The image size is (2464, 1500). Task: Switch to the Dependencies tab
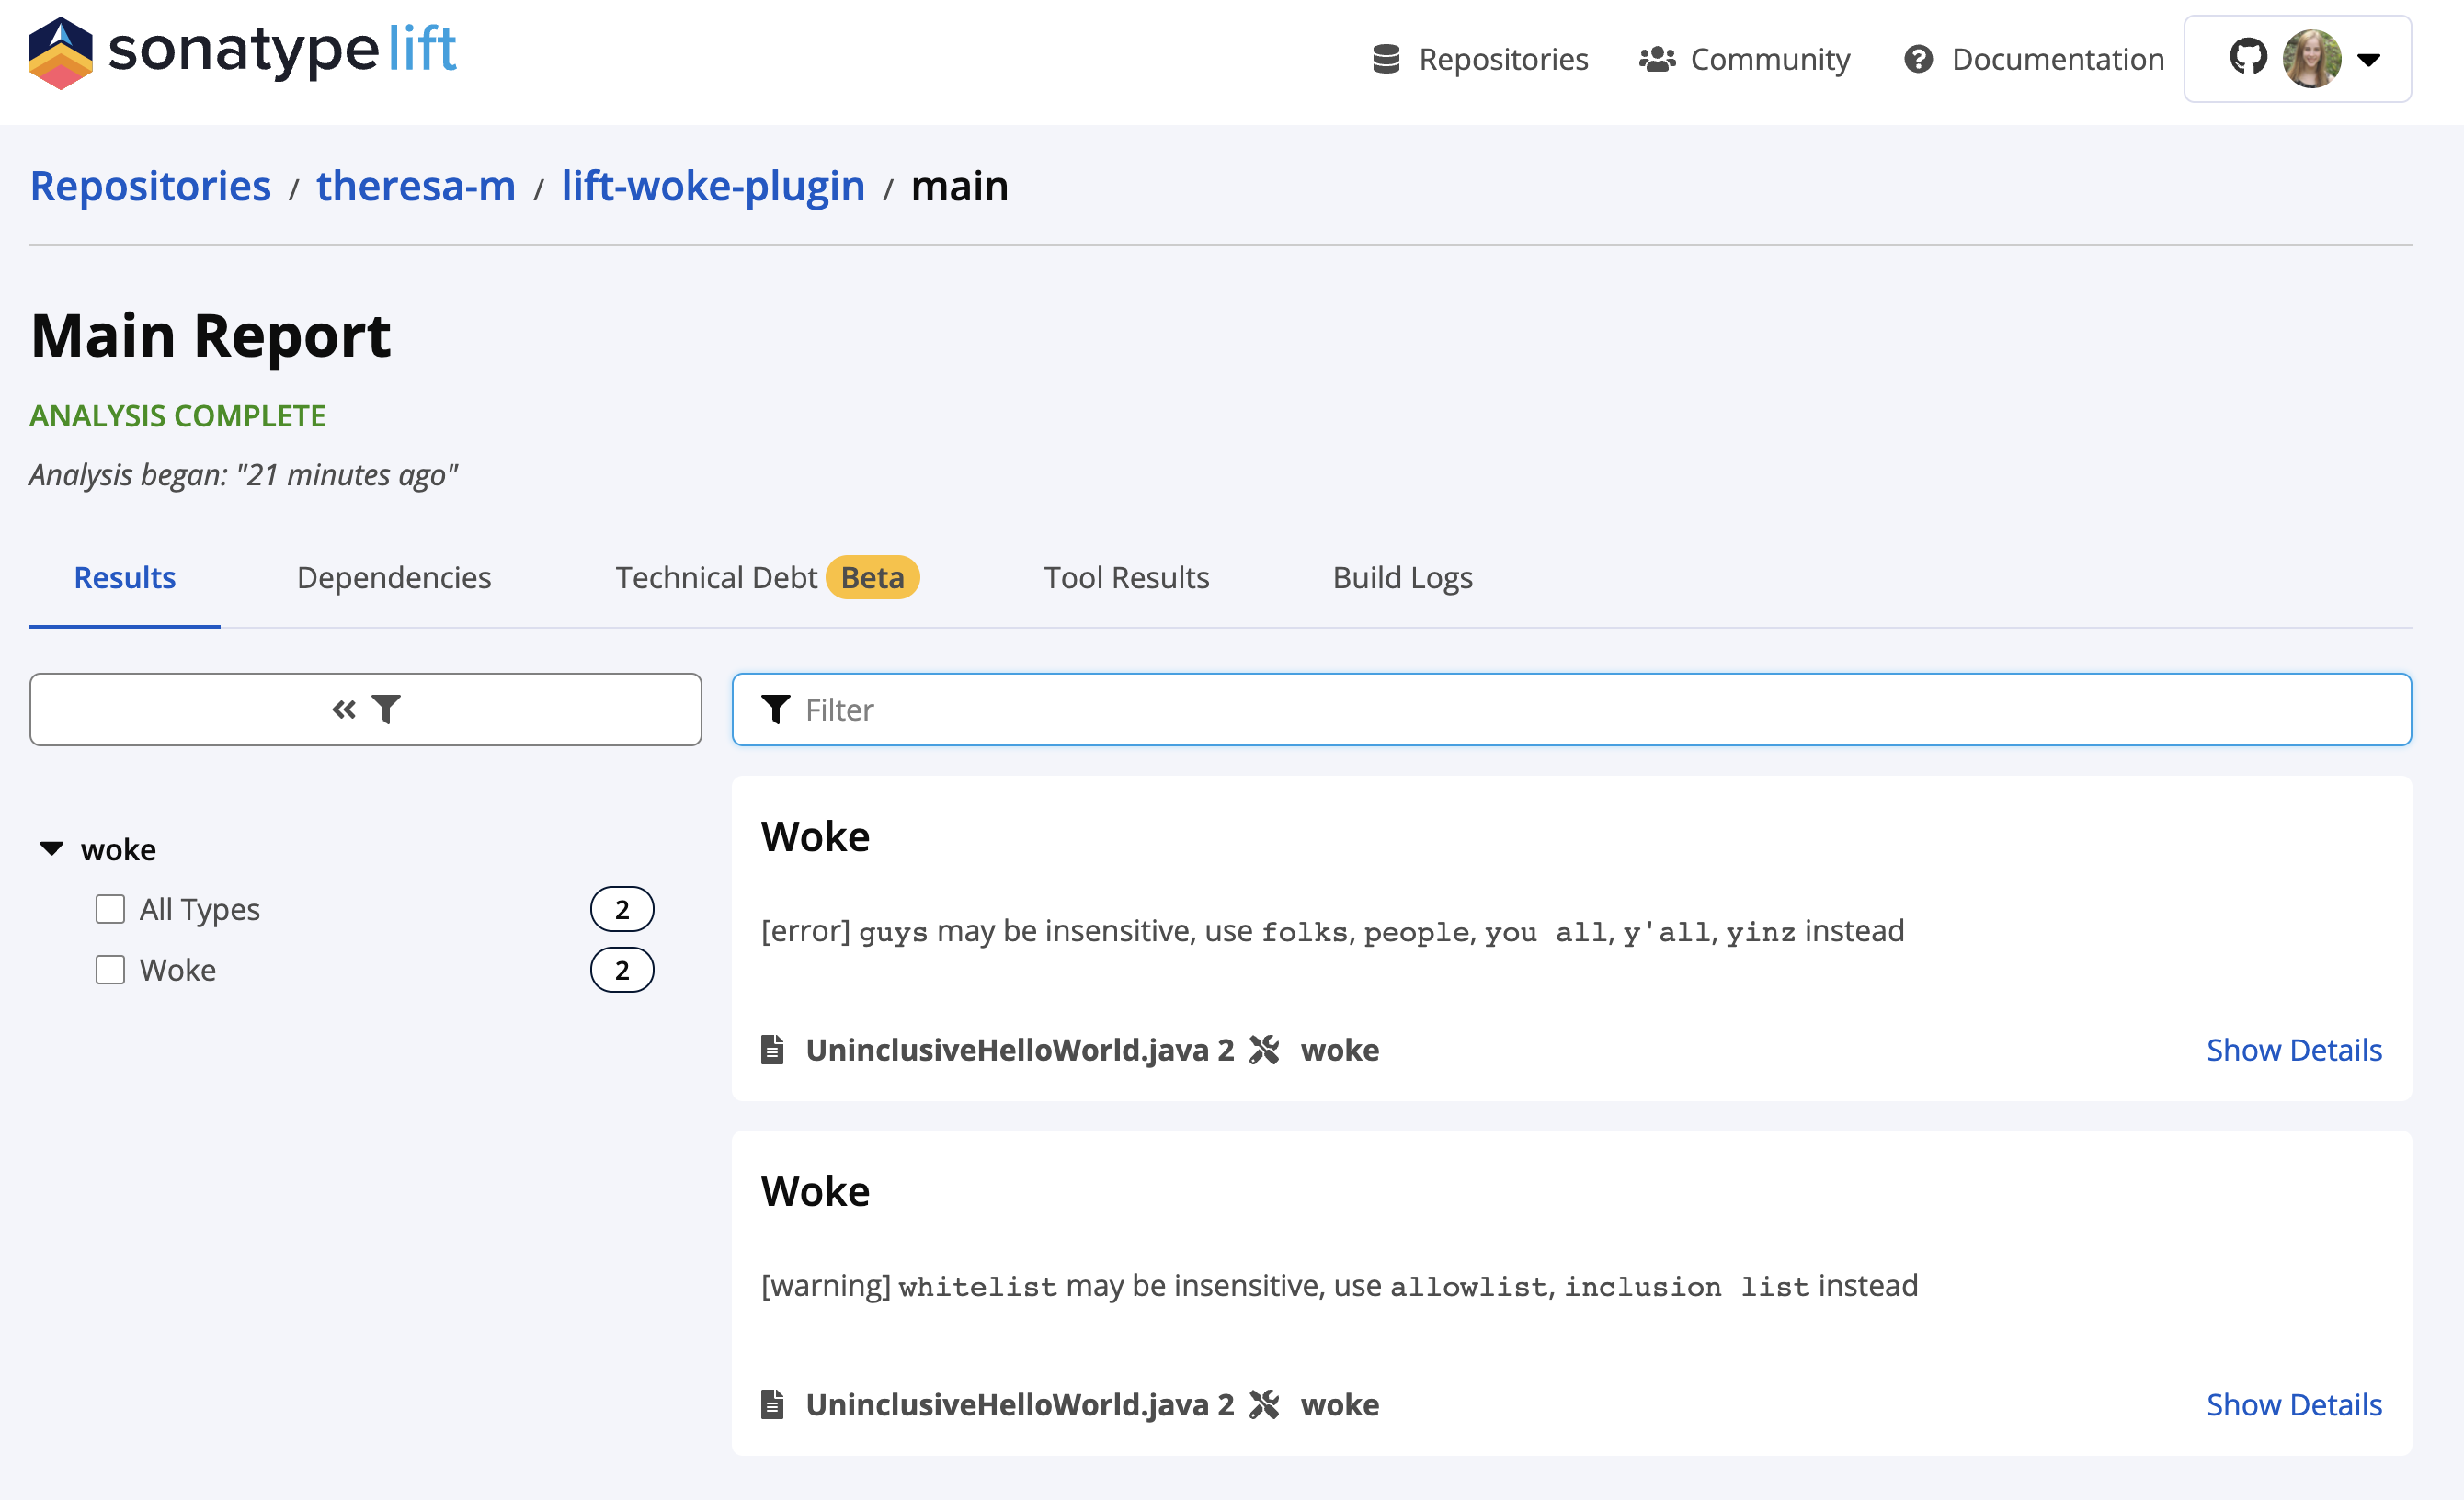[394, 577]
